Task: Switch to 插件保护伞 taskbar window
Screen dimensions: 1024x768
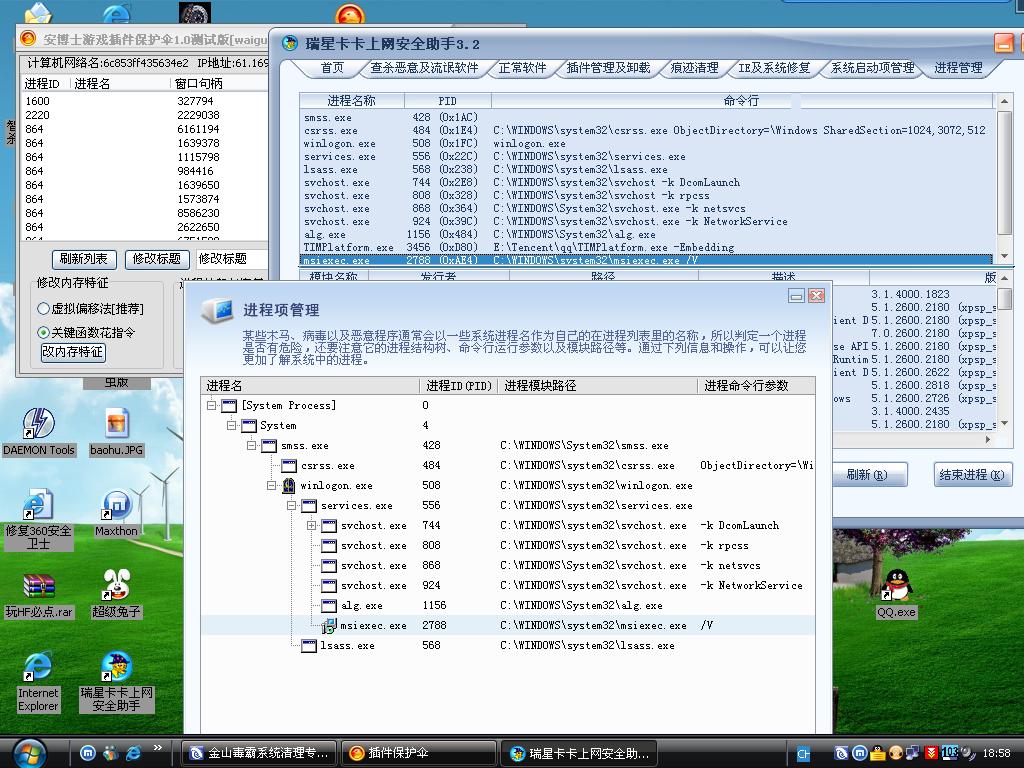Action: 418,753
